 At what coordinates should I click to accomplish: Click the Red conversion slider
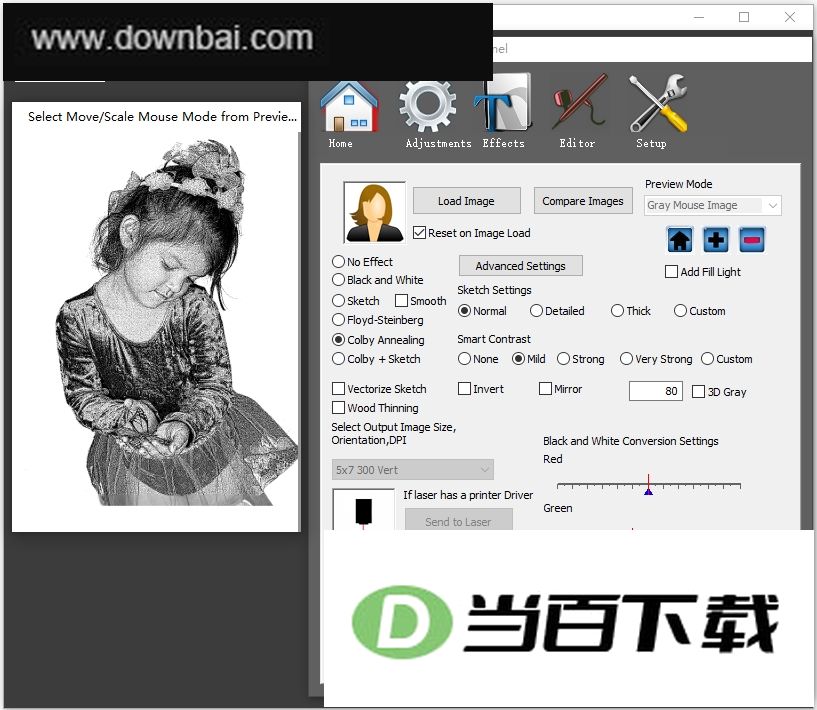coord(649,485)
